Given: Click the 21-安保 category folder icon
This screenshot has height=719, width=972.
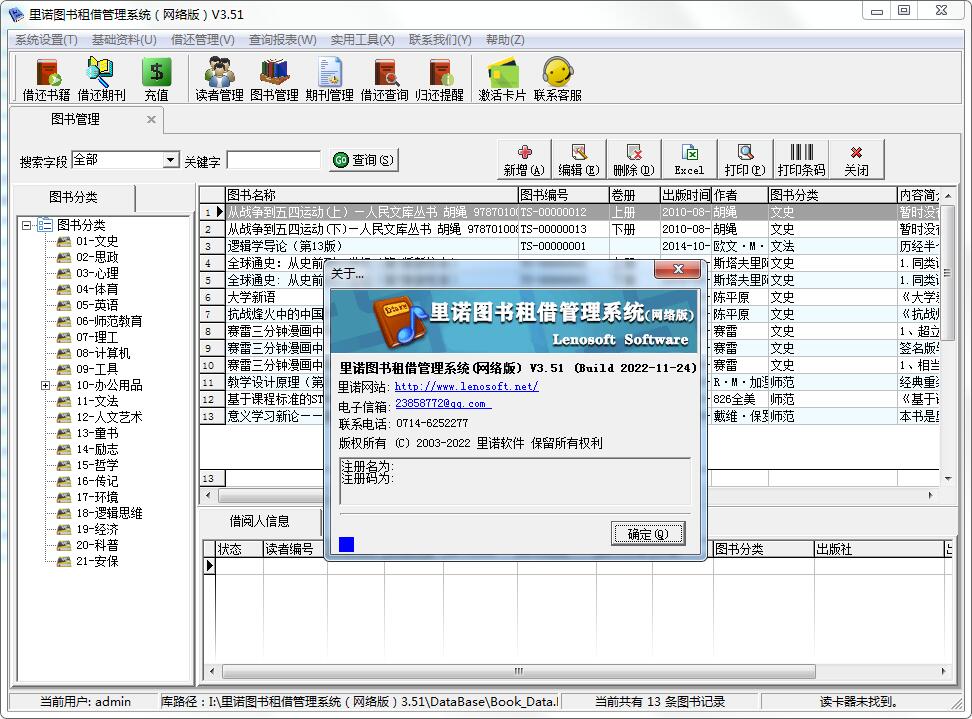Looking at the screenshot, I should 64,562.
